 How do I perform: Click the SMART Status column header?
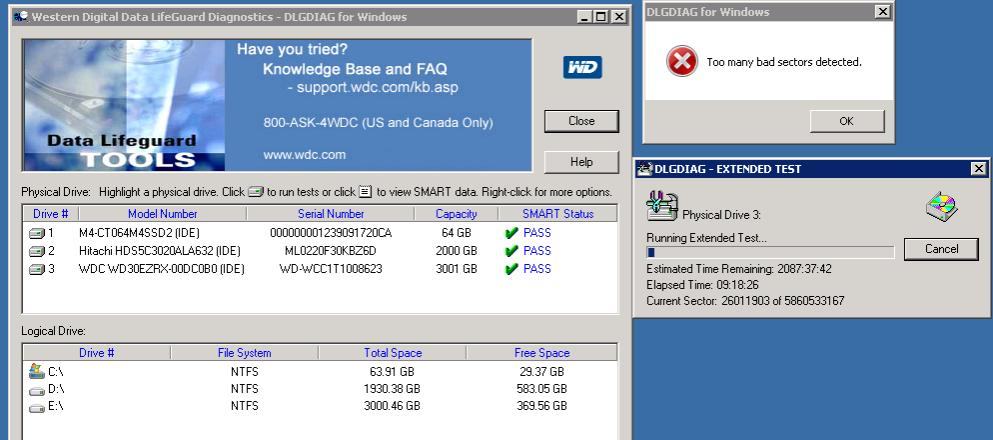[x=558, y=214]
